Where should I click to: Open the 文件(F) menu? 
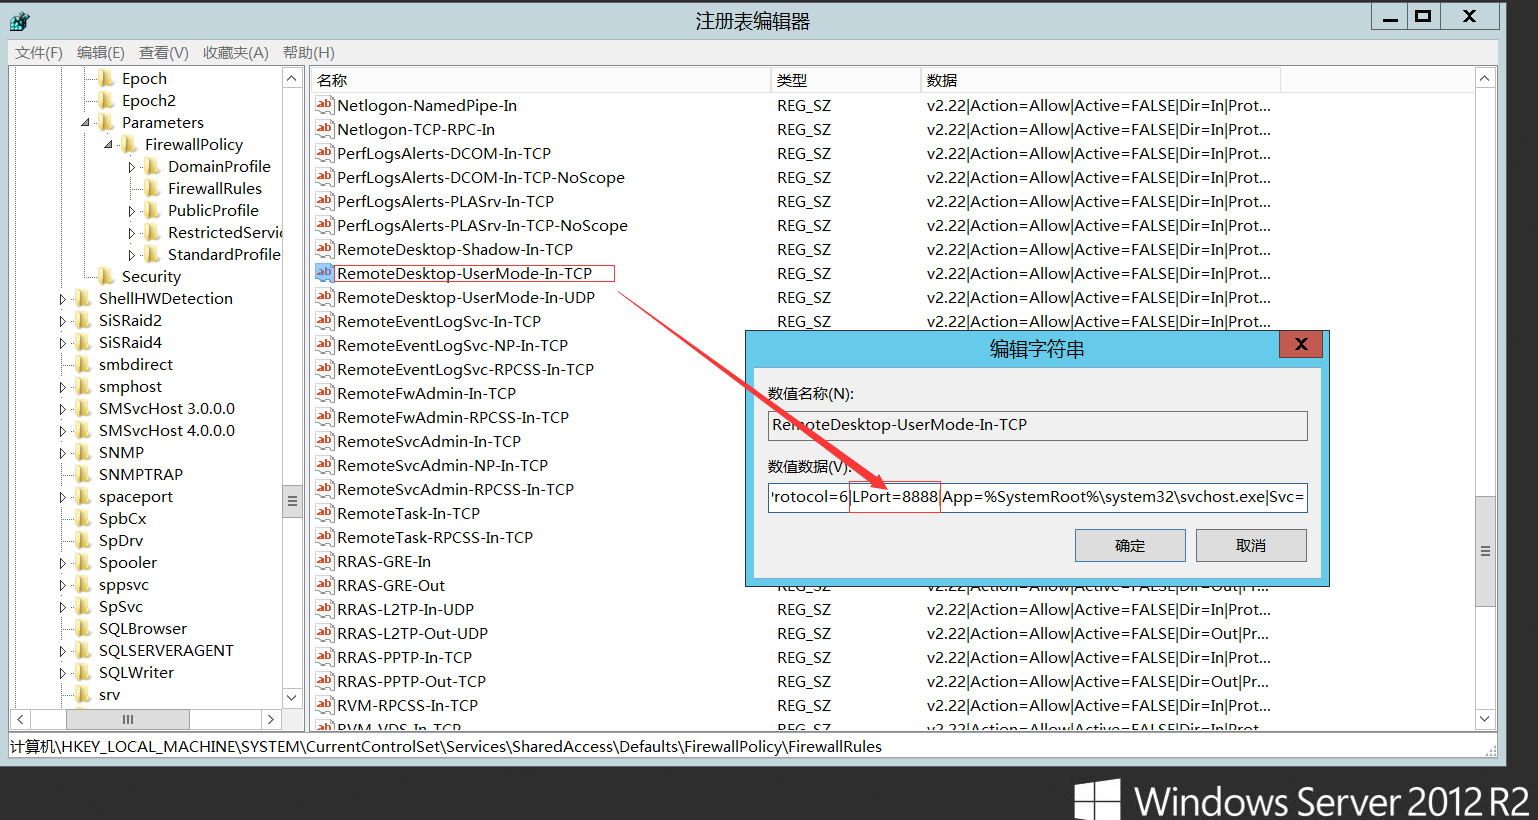pyautogui.click(x=39, y=52)
